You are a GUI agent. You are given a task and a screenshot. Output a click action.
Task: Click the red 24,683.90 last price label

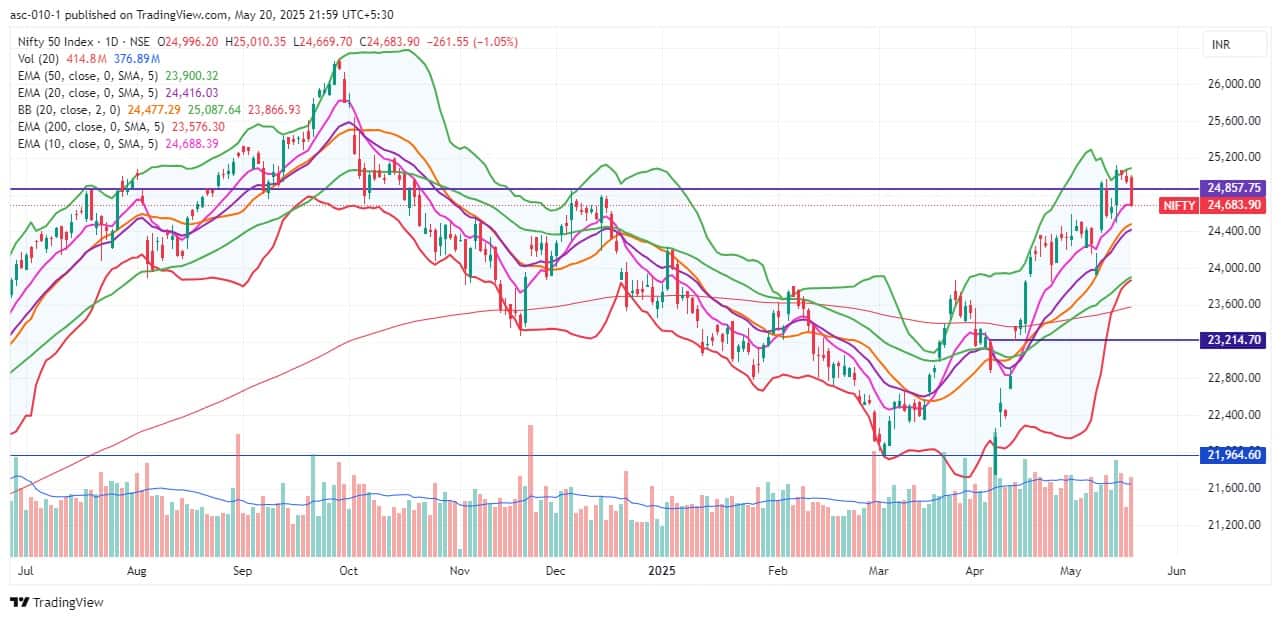click(x=1235, y=205)
